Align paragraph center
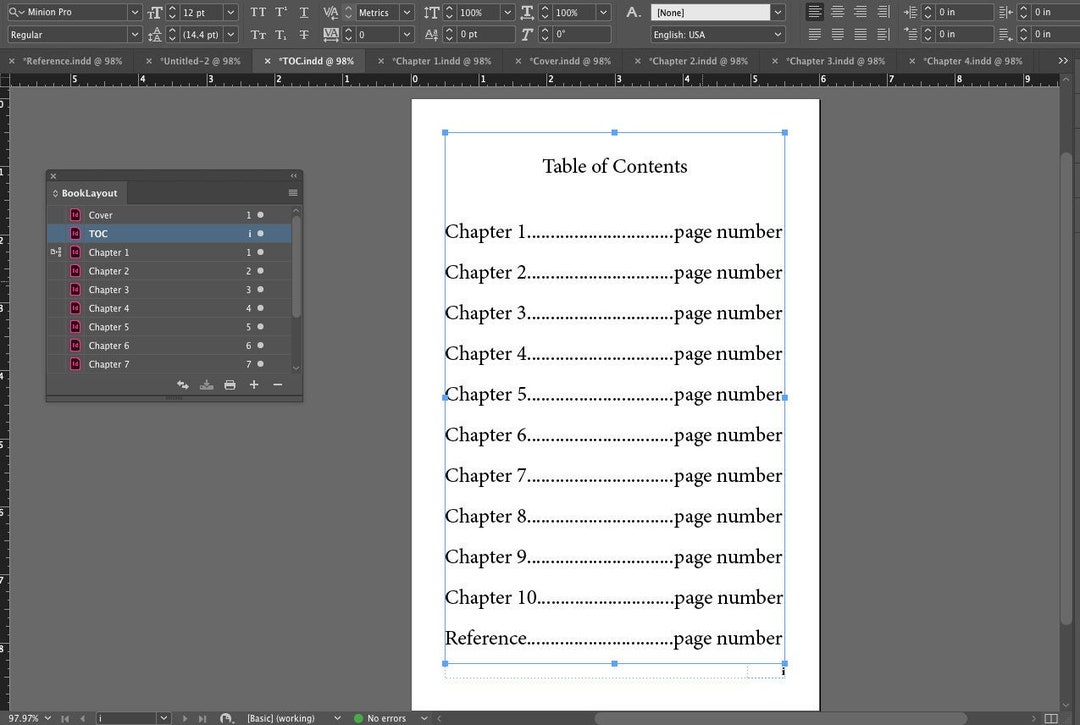Image resolution: width=1080 pixels, height=725 pixels. 838,12
